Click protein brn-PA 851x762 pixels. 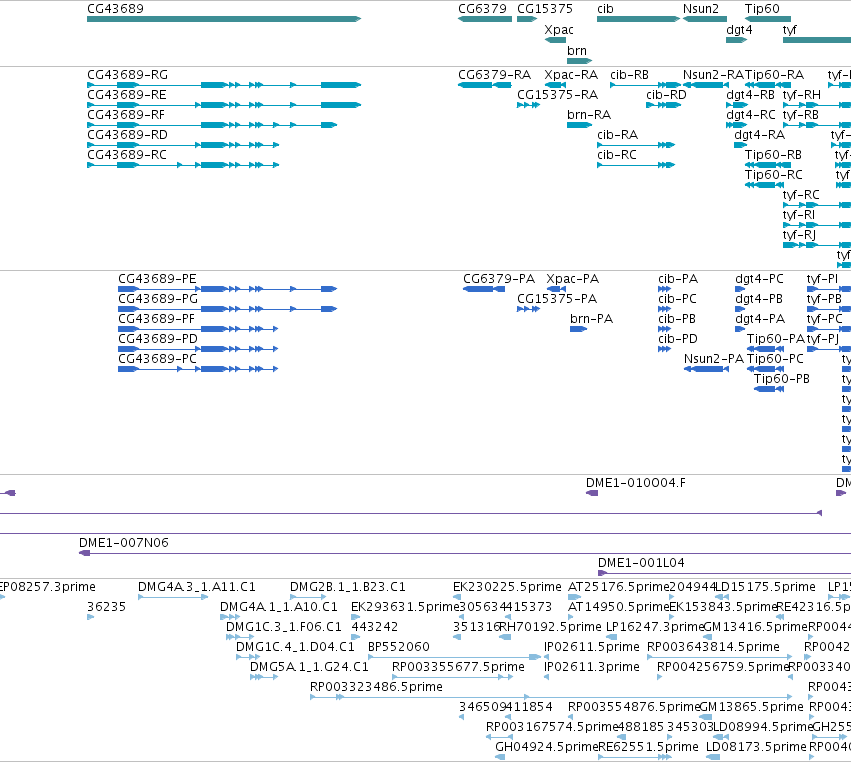pos(579,329)
